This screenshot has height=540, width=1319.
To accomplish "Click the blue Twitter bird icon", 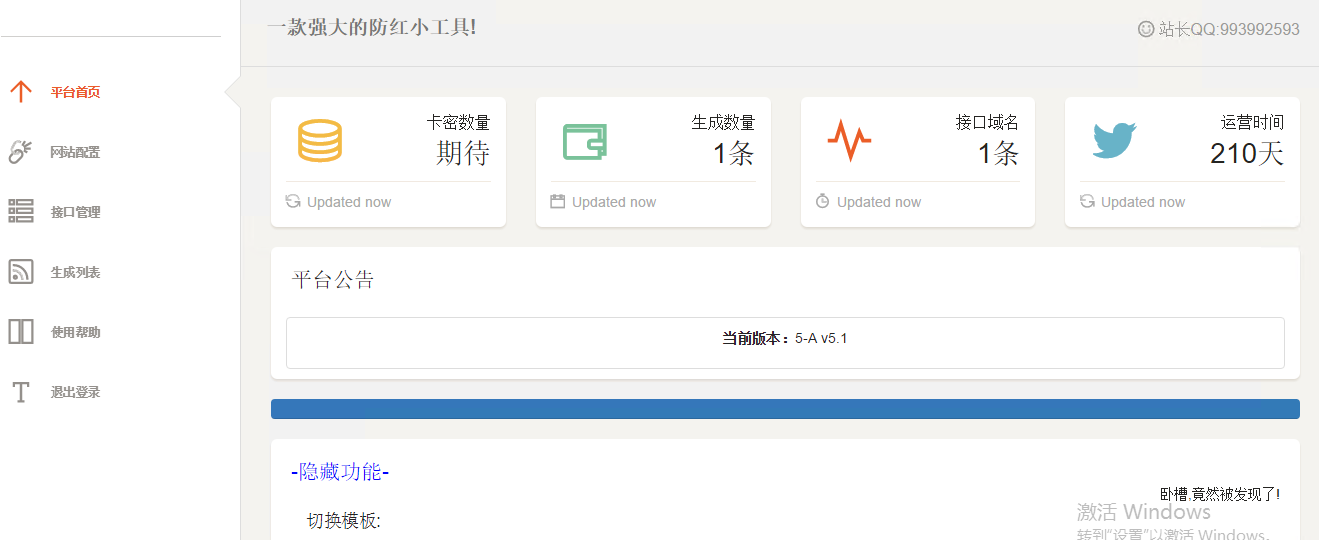I will [x=1114, y=141].
